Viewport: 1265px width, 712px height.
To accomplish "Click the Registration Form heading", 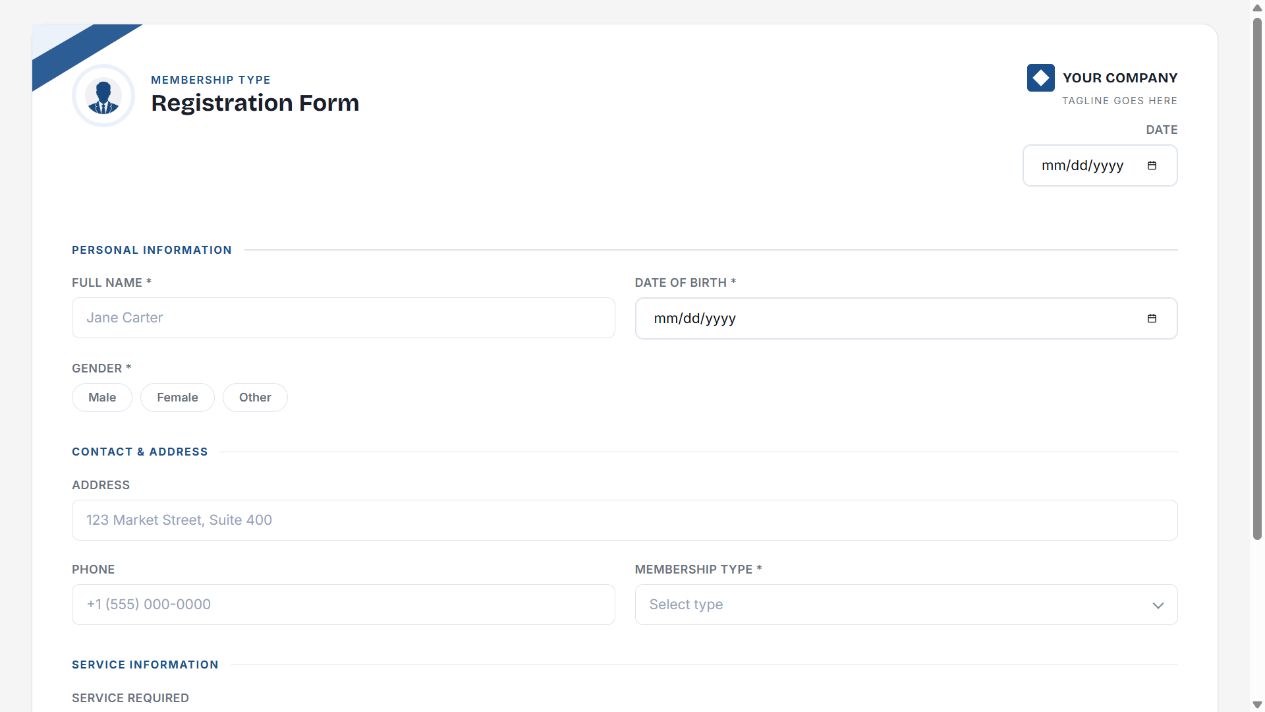I will [255, 103].
